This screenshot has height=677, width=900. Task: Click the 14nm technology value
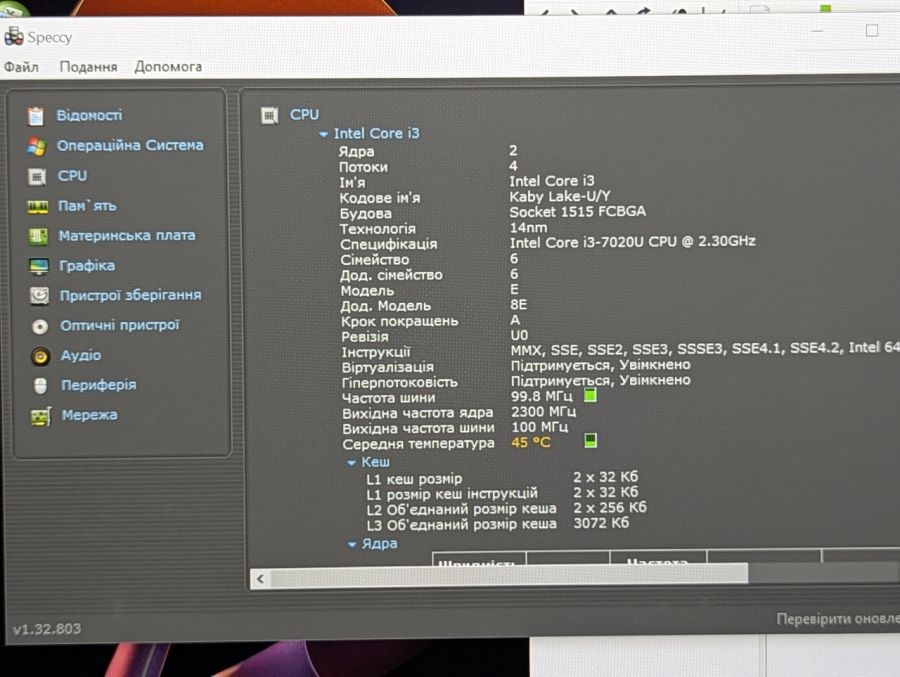528,227
